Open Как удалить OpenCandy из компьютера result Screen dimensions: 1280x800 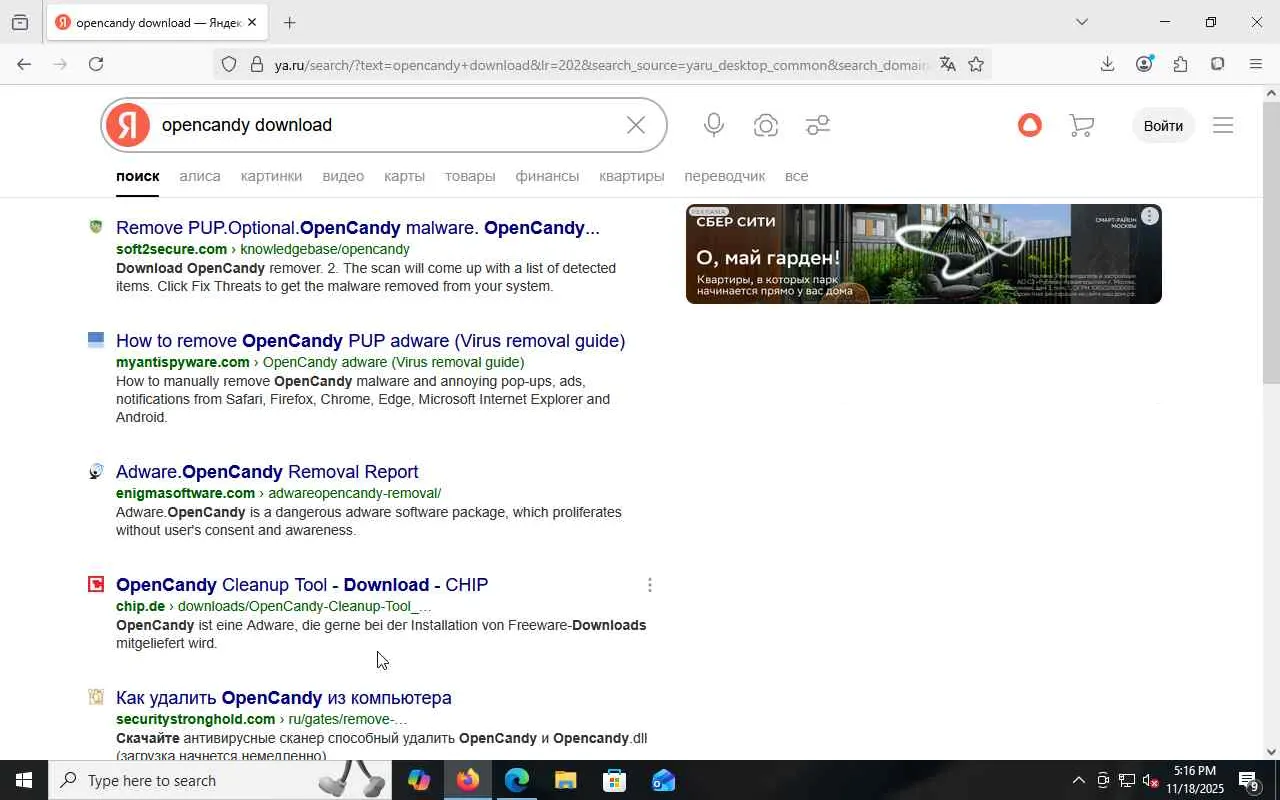pyautogui.click(x=284, y=698)
